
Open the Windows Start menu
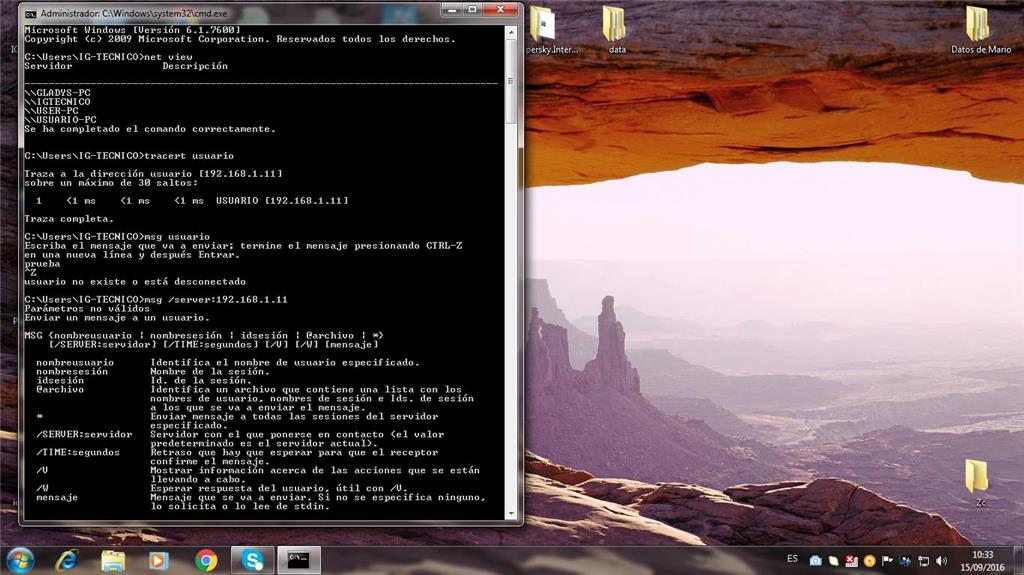(20, 560)
